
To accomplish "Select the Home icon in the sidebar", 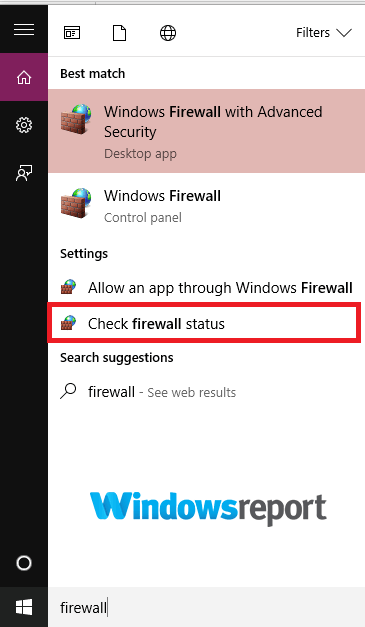I will (x=24, y=77).
